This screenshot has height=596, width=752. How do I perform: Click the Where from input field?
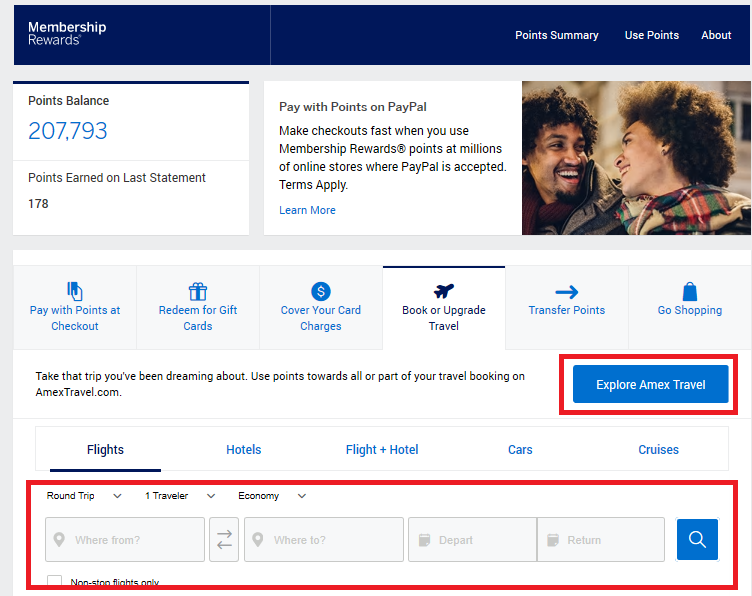click(125, 539)
